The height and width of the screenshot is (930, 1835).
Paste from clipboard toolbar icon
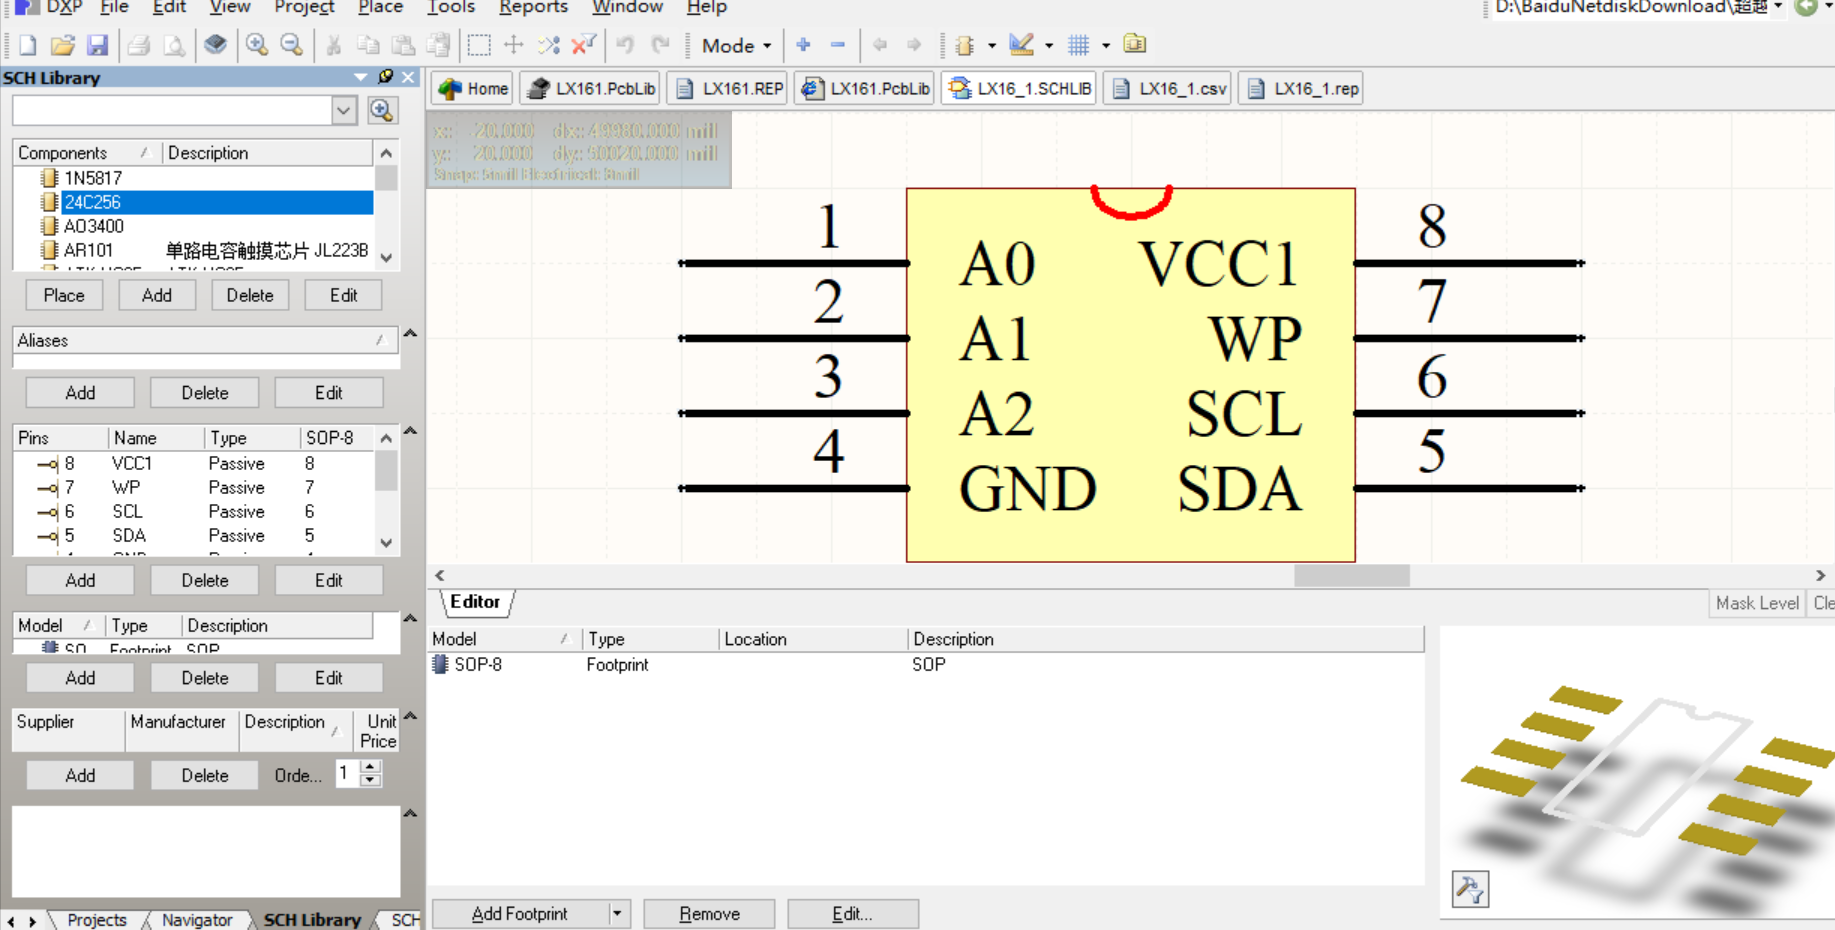pos(403,45)
